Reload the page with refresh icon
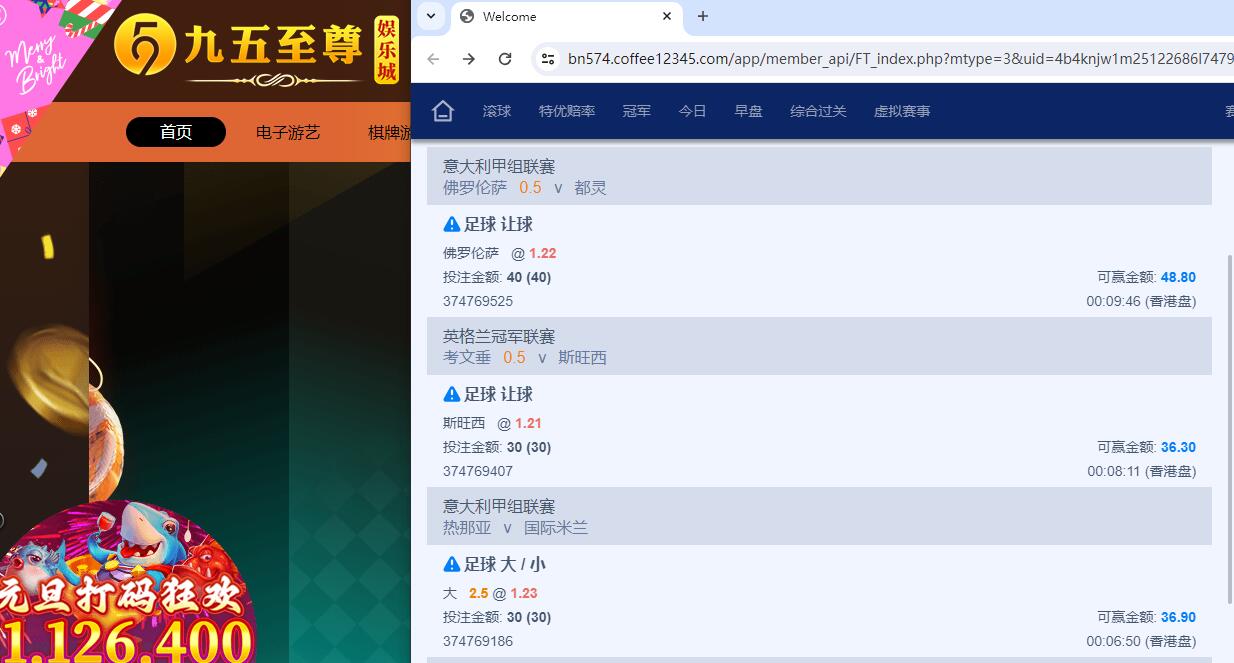This screenshot has height=663, width=1234. point(505,59)
